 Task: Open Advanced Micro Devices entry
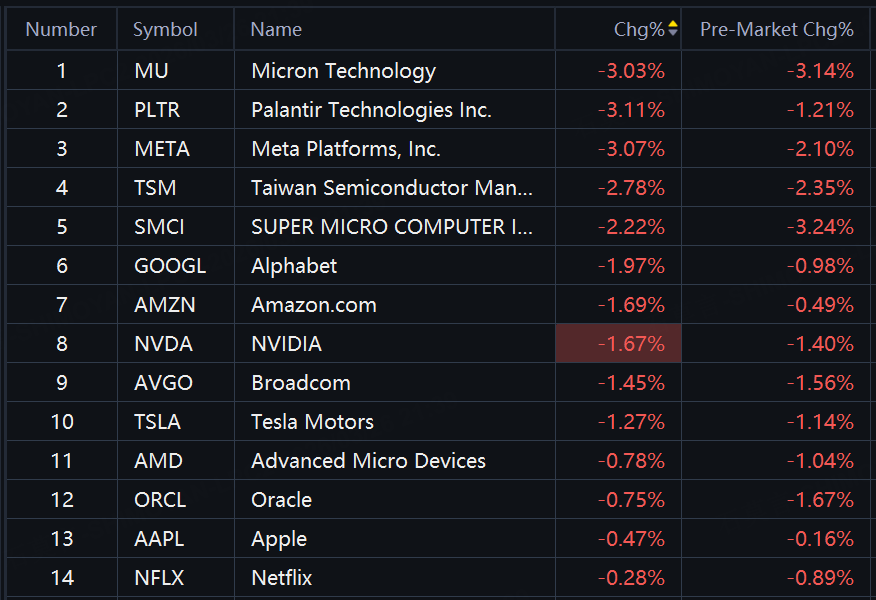(368, 461)
